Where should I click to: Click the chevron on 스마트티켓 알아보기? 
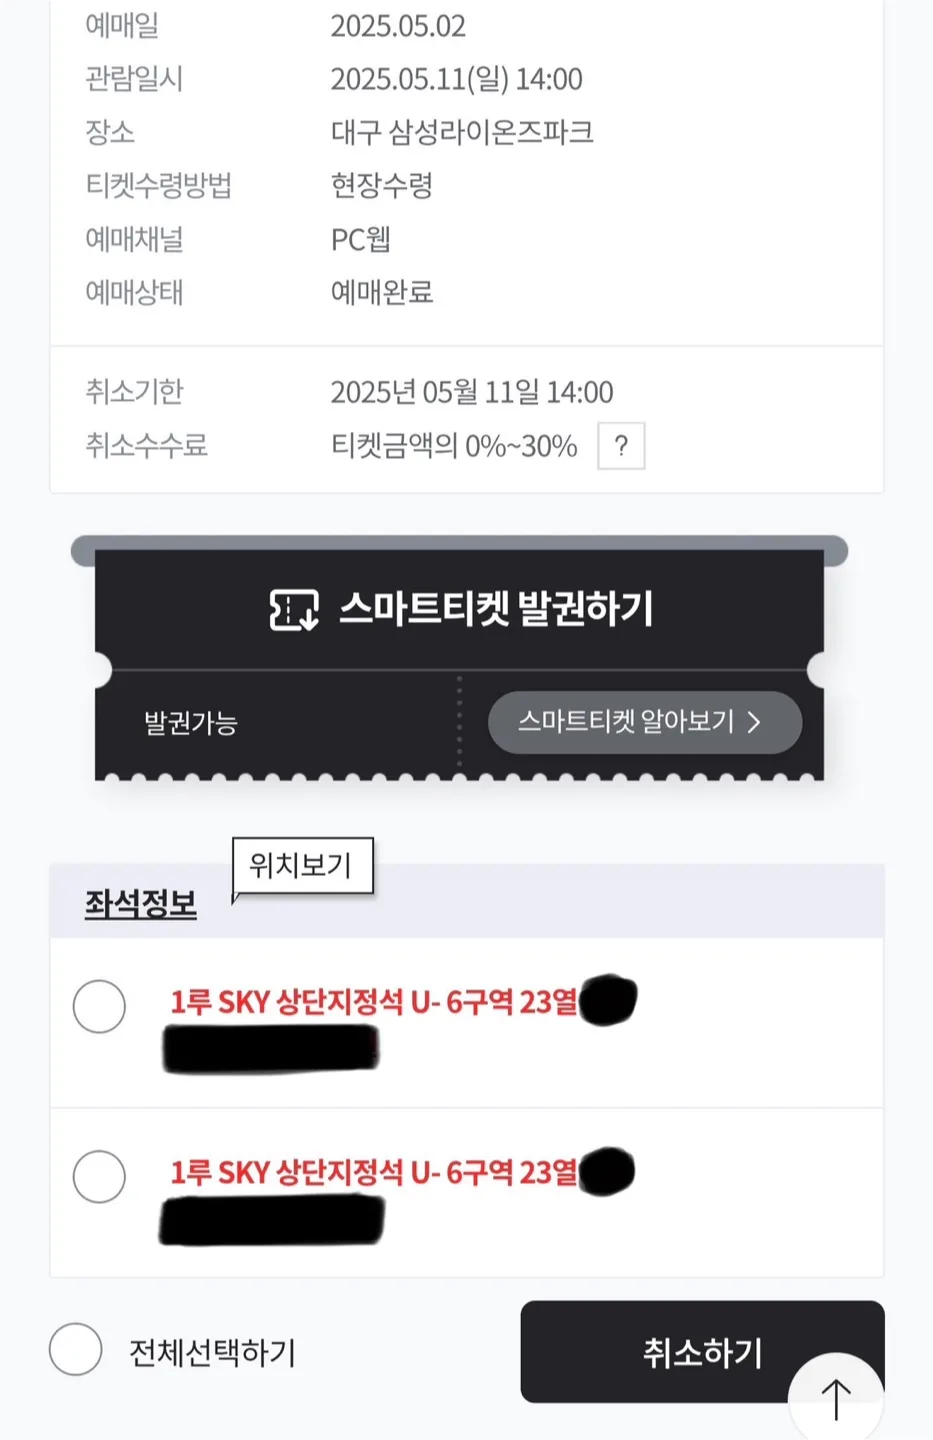[755, 722]
